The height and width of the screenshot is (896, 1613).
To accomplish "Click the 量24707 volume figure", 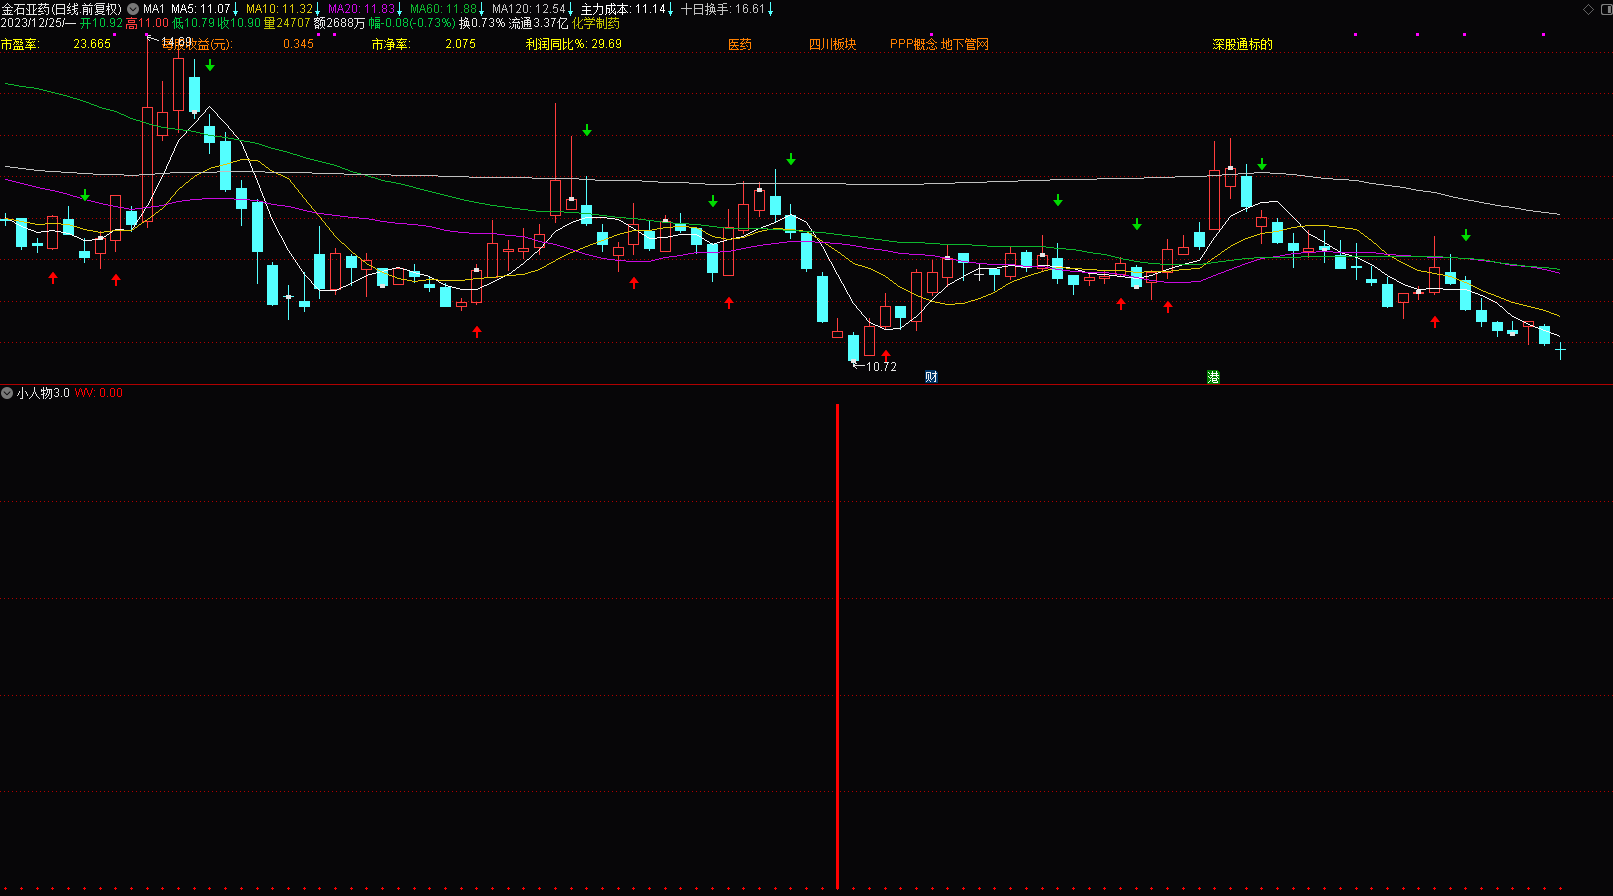I will click(287, 23).
